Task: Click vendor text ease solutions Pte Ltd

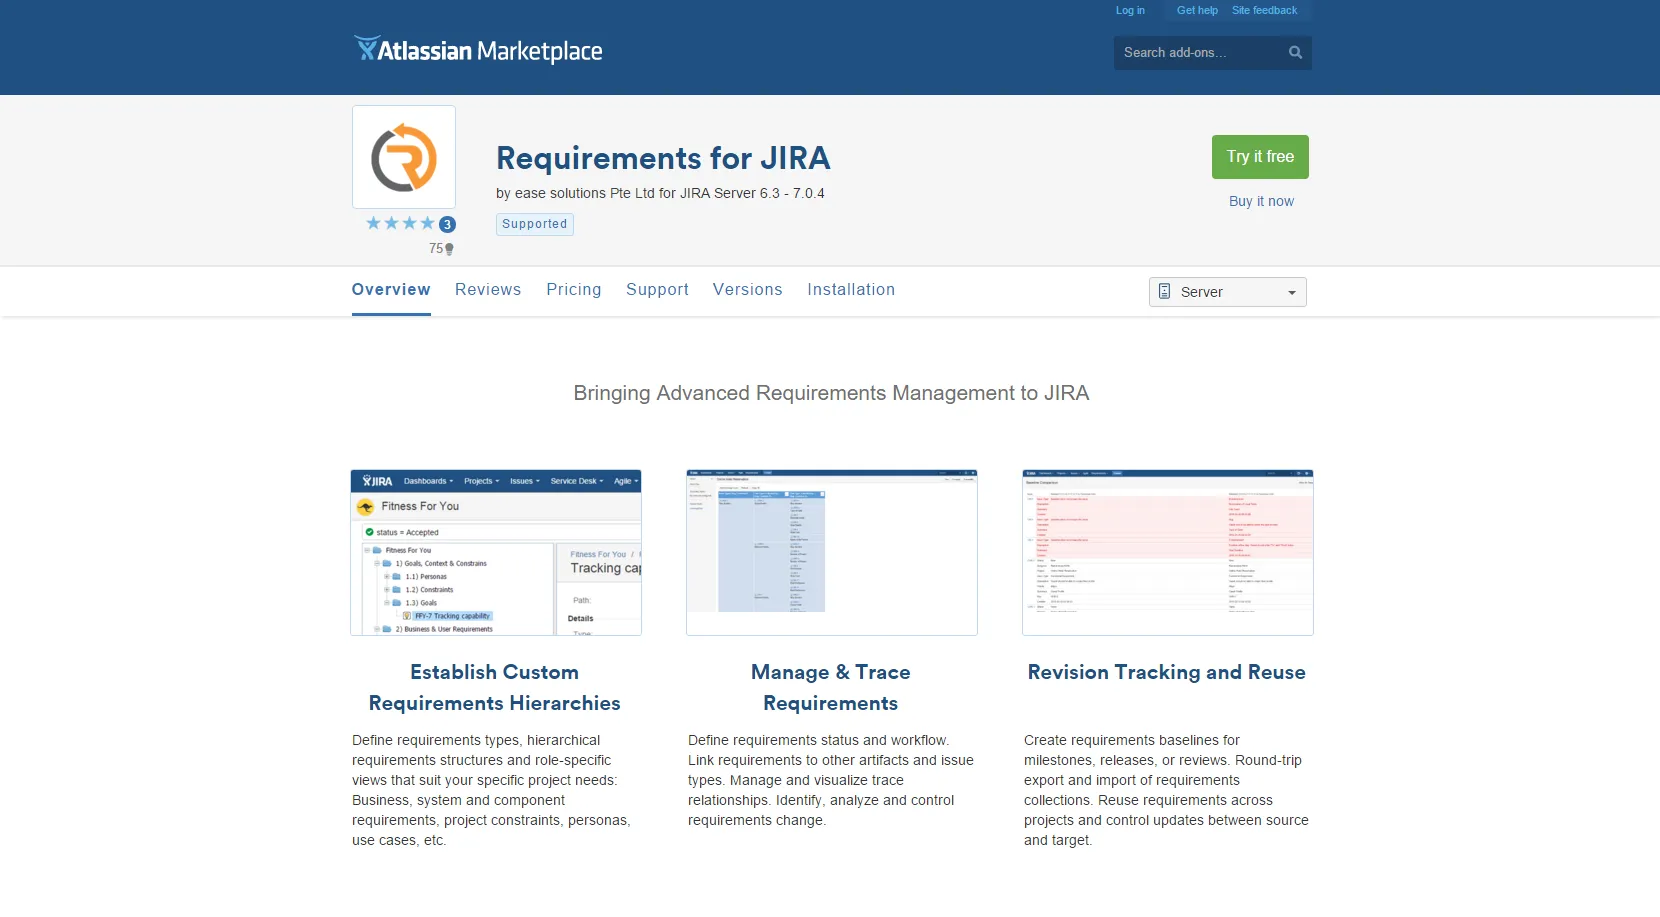Action: (584, 193)
